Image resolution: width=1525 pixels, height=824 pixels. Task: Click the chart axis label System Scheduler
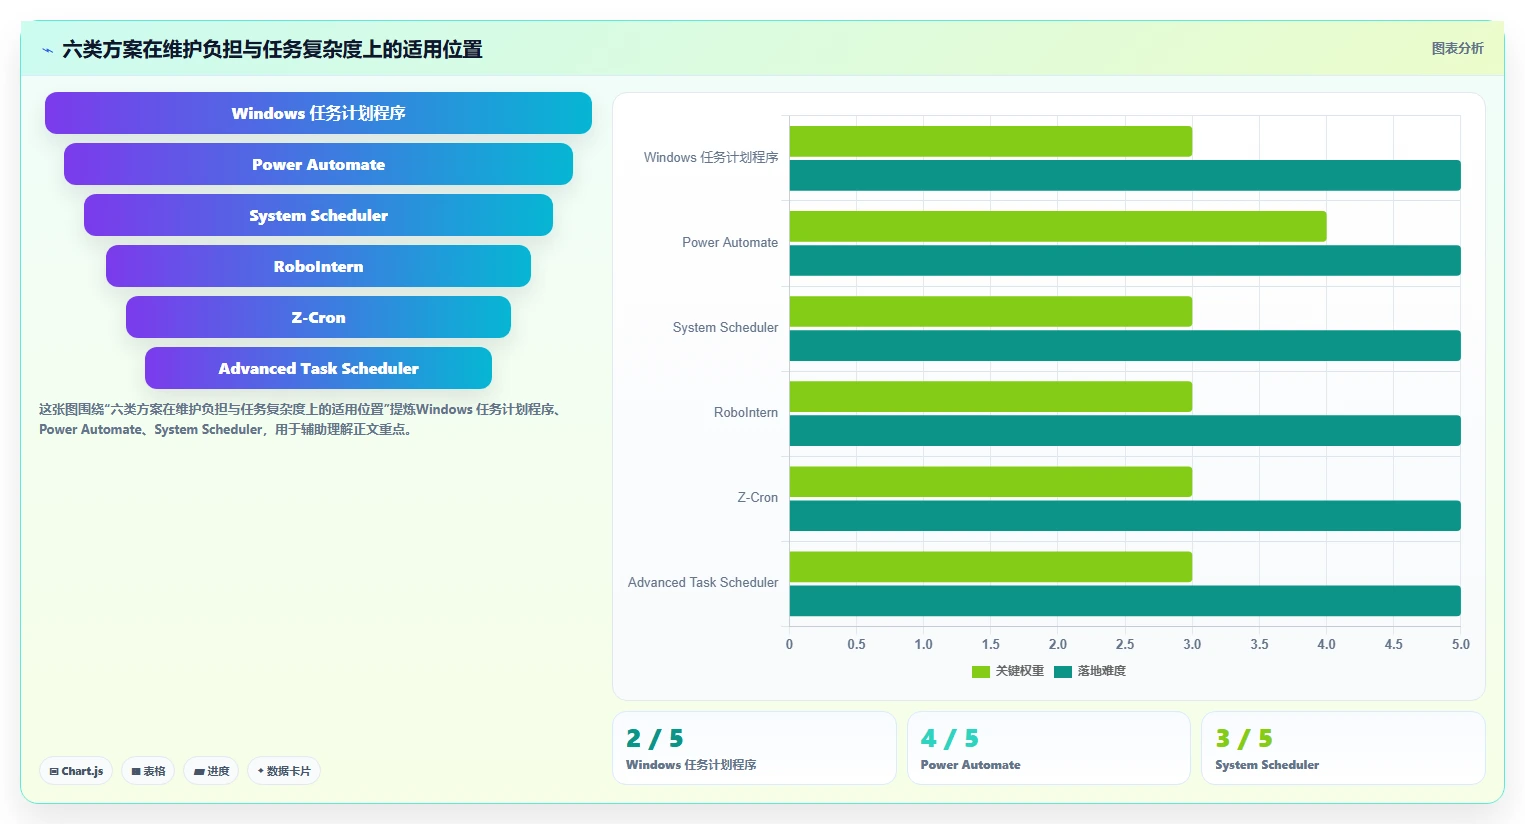pyautogui.click(x=725, y=327)
